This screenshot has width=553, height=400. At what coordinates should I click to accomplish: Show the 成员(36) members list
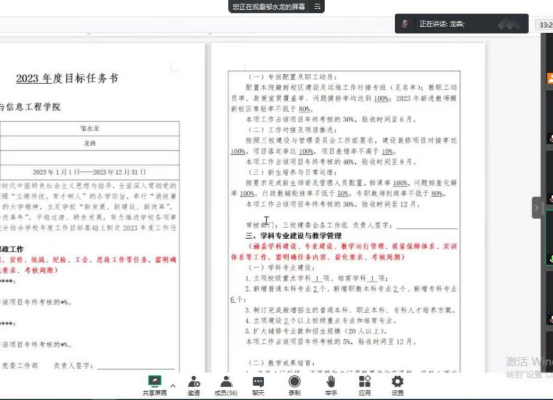226,386
